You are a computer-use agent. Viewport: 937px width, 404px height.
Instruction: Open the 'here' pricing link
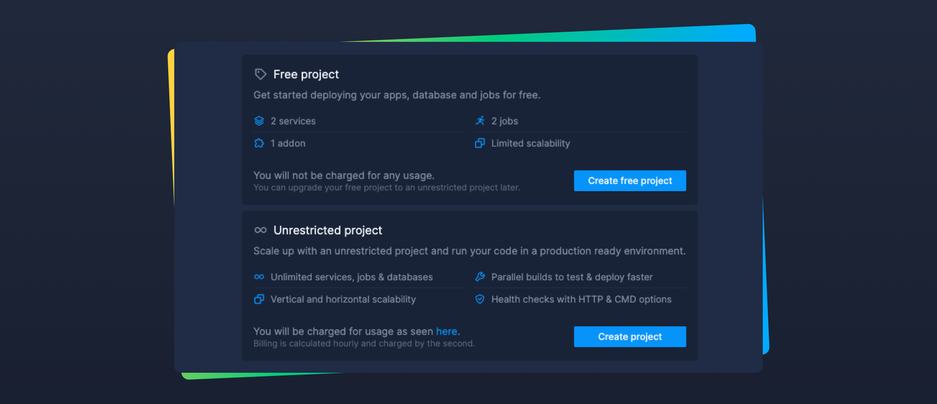pyautogui.click(x=446, y=331)
